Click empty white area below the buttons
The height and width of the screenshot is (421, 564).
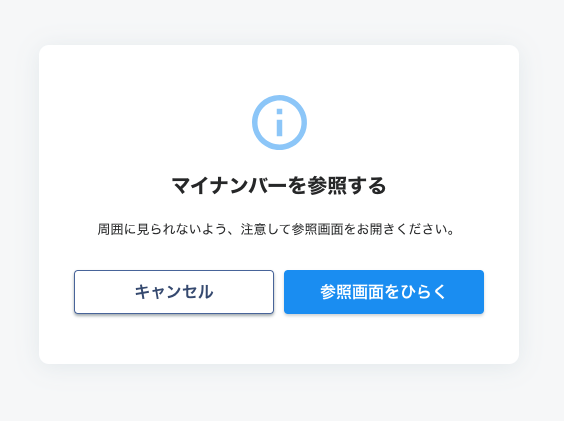[279, 338]
